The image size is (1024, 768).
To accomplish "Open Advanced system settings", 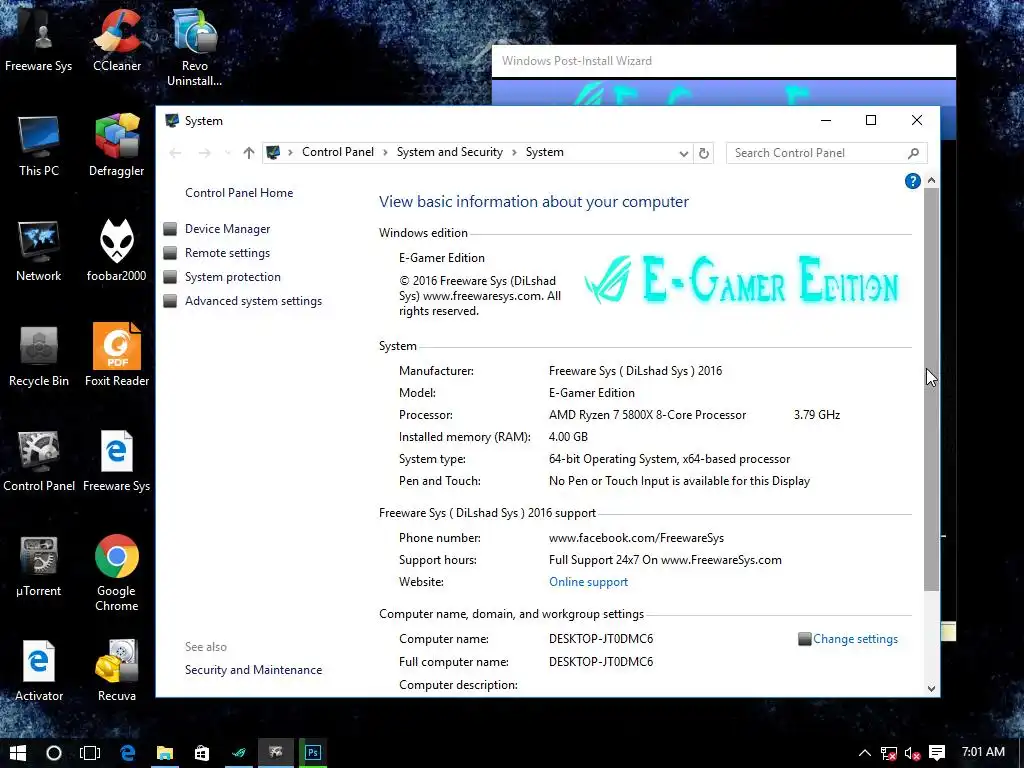I will pyautogui.click(x=253, y=301).
